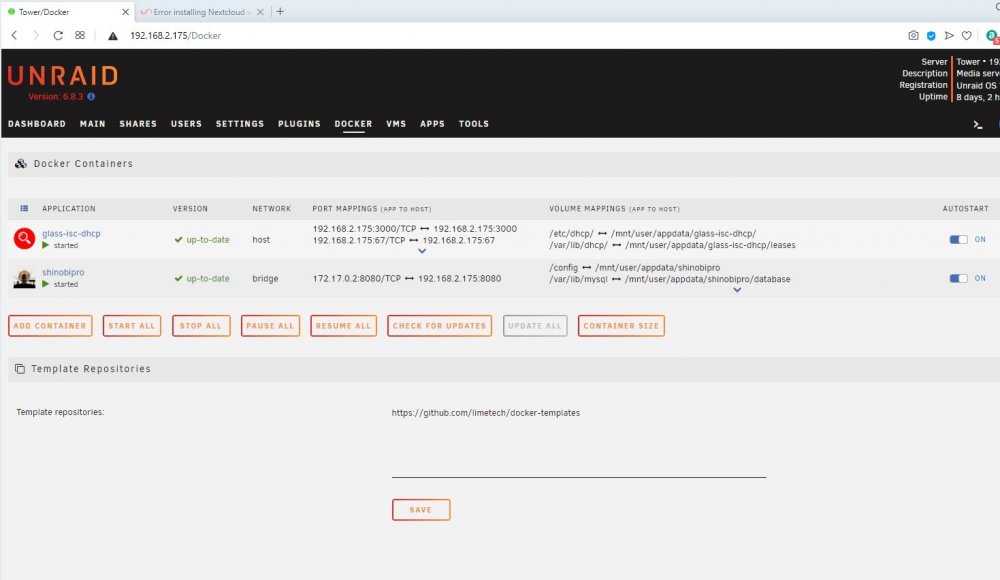The image size is (1000, 580).
Task: Open a new browser tab with the plus icon
Action: [280, 11]
